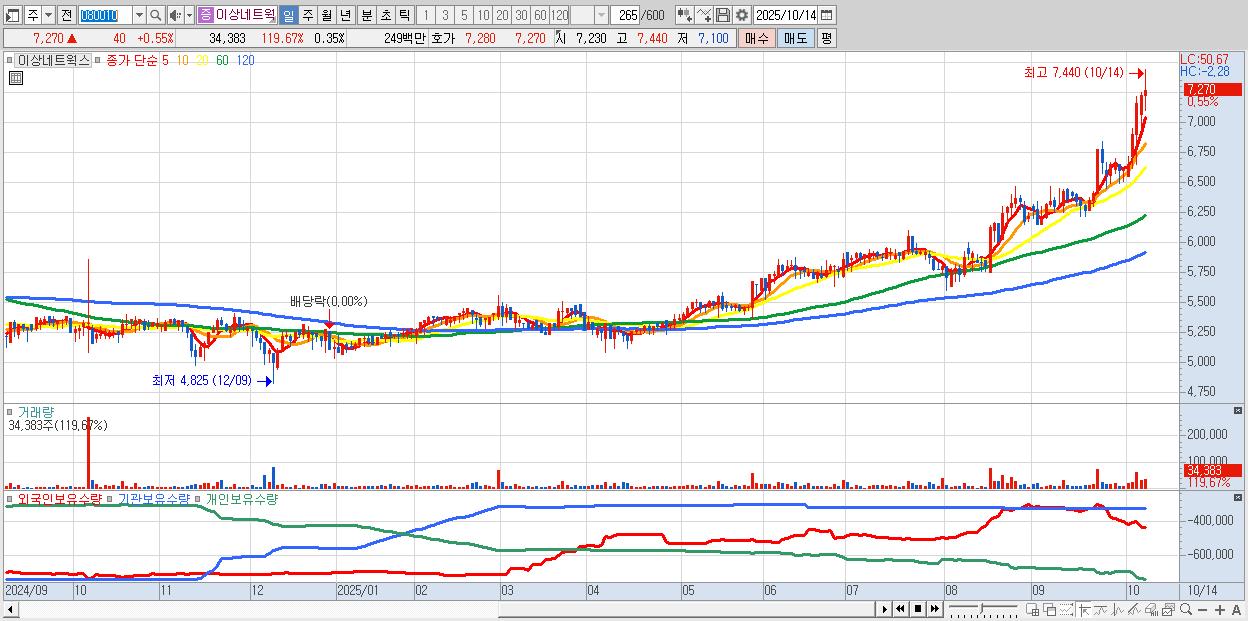The width and height of the screenshot is (1248, 621).
Task: Select the 1 interval button
Action: [x=425, y=15]
